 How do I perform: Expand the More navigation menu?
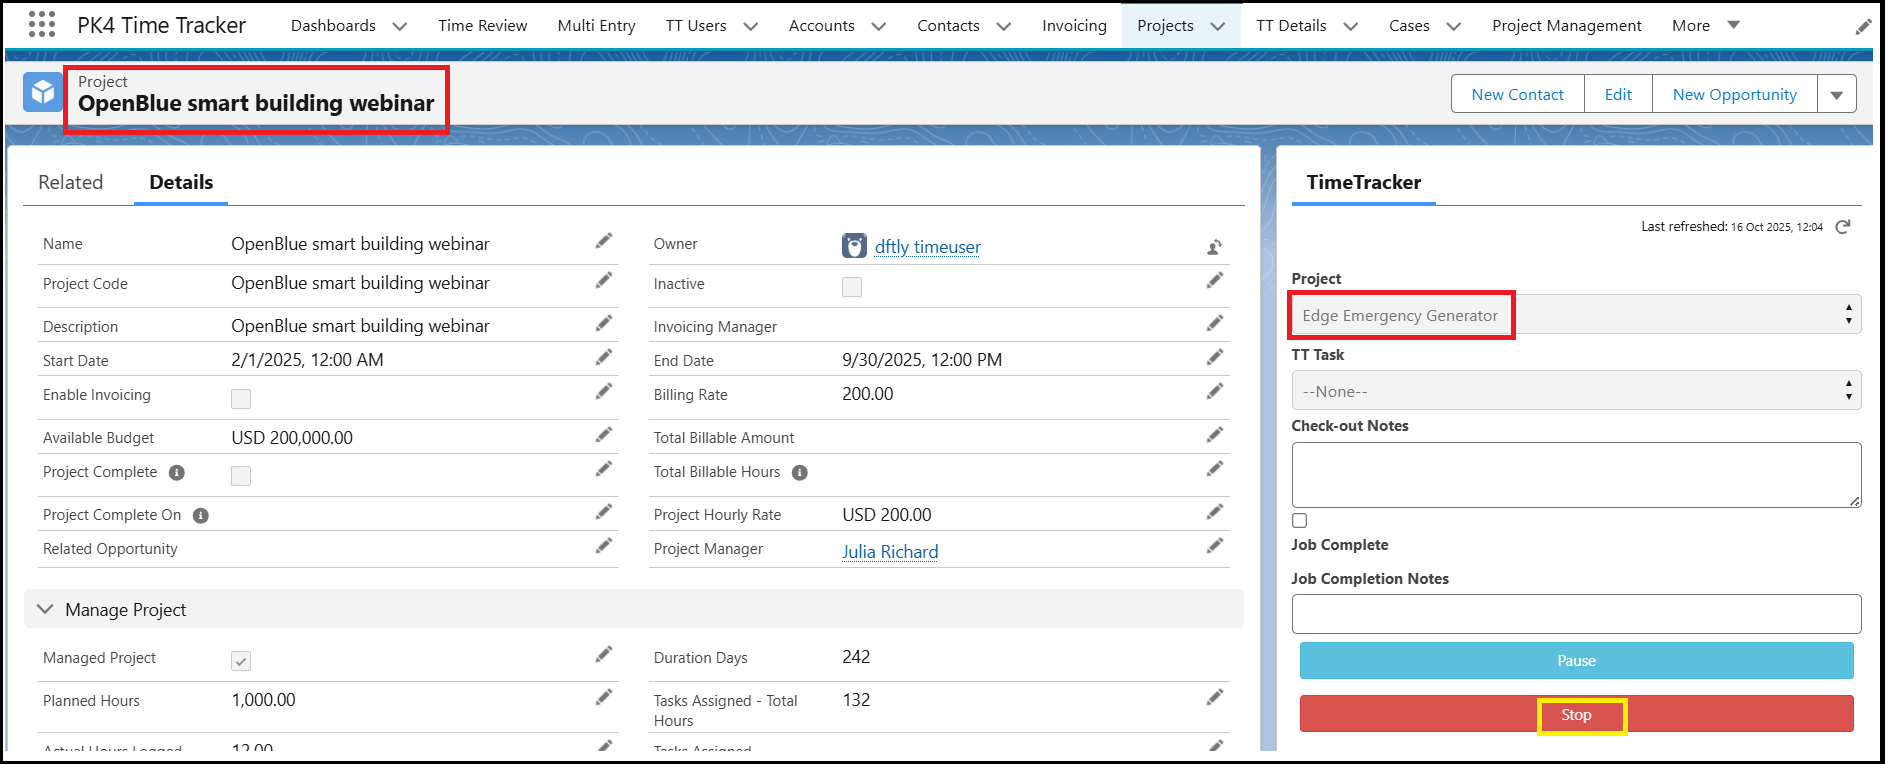[x=1706, y=26]
